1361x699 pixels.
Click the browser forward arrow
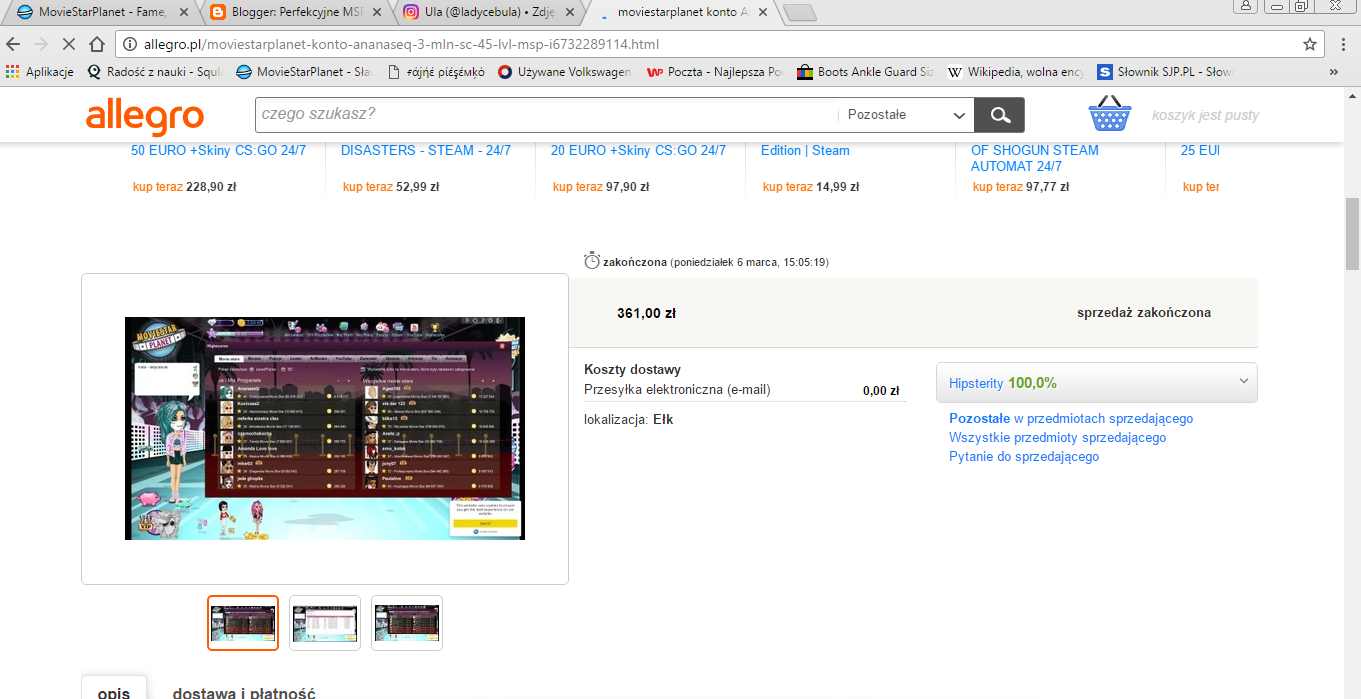41,45
